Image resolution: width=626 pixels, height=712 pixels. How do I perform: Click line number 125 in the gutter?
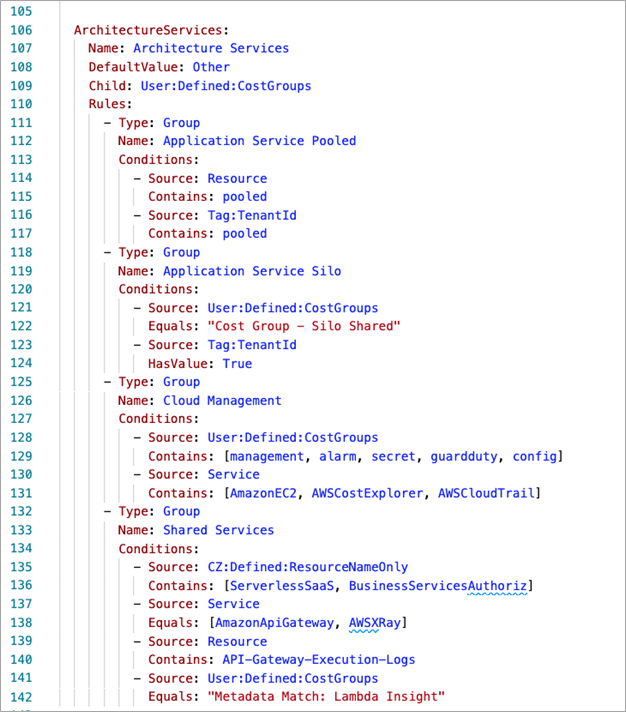[21, 382]
